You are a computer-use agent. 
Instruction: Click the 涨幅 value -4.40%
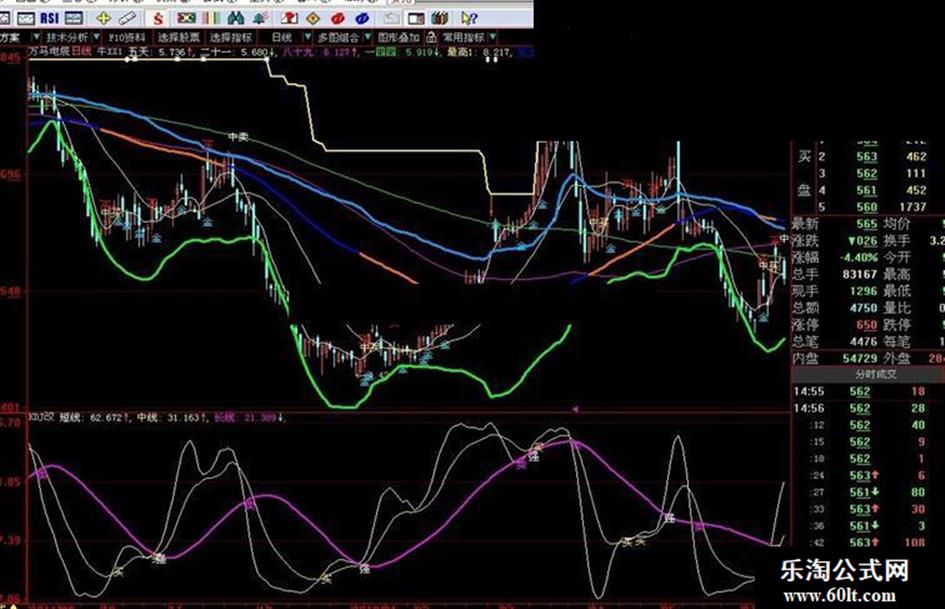[x=858, y=257]
